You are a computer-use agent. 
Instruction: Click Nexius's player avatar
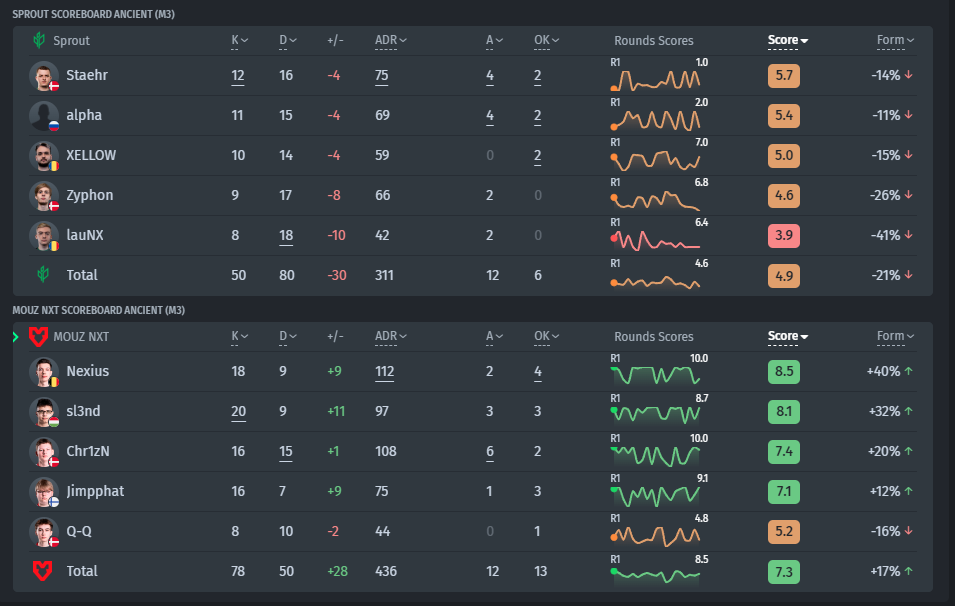(x=44, y=372)
